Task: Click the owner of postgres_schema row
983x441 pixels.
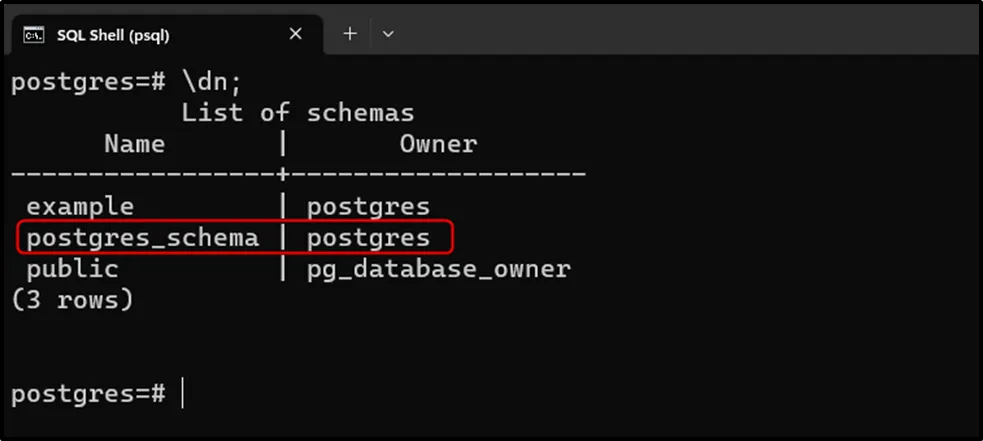Action: (x=368, y=238)
